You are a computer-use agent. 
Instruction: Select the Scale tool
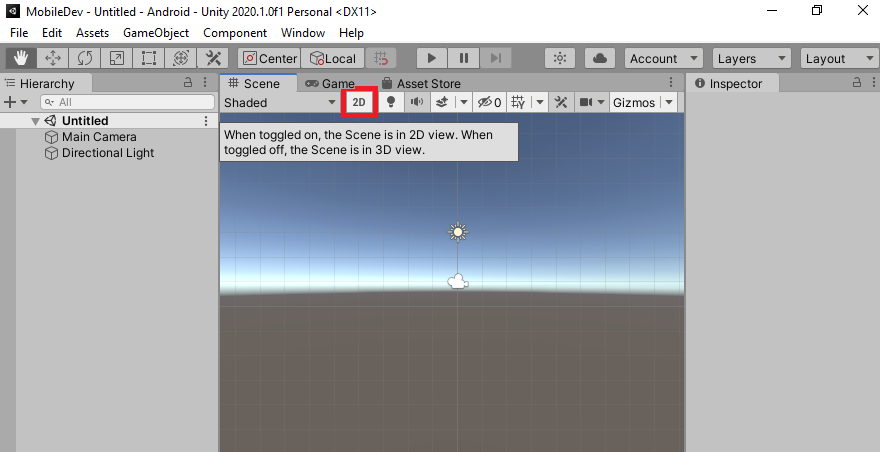tap(117, 58)
